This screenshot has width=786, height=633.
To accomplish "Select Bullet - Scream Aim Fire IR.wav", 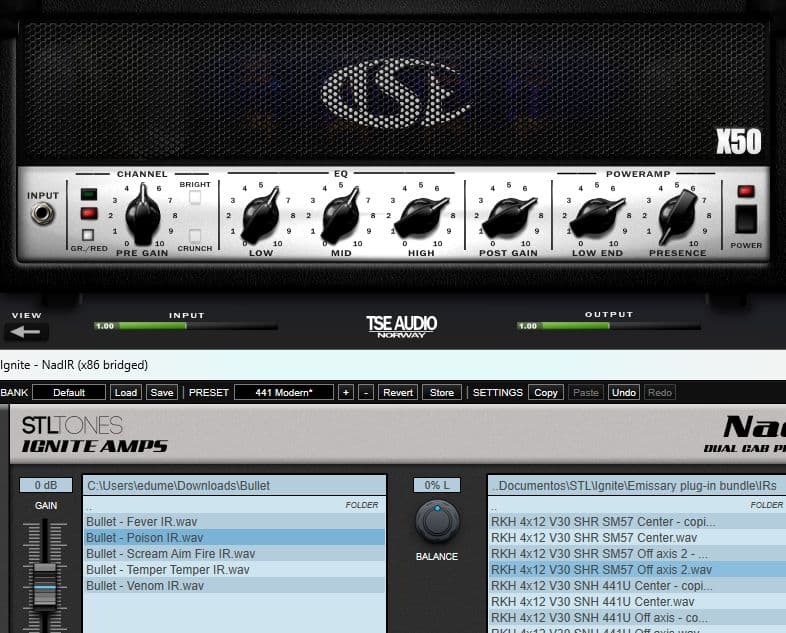I will coord(234,554).
